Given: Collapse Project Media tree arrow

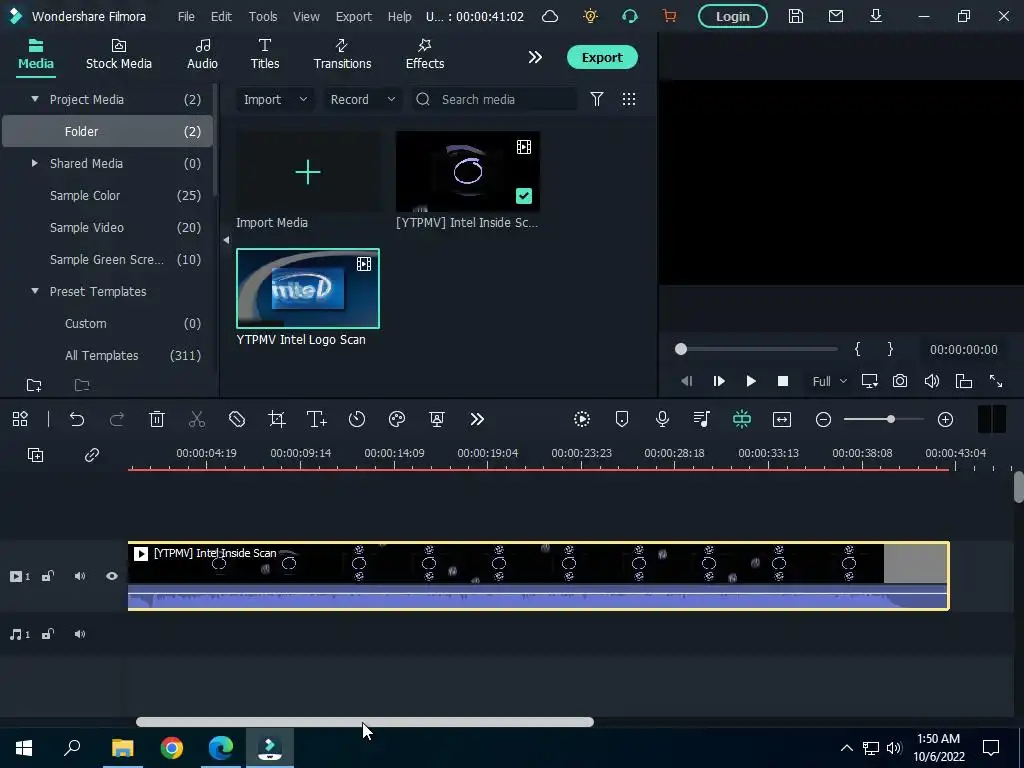Looking at the screenshot, I should (35, 99).
